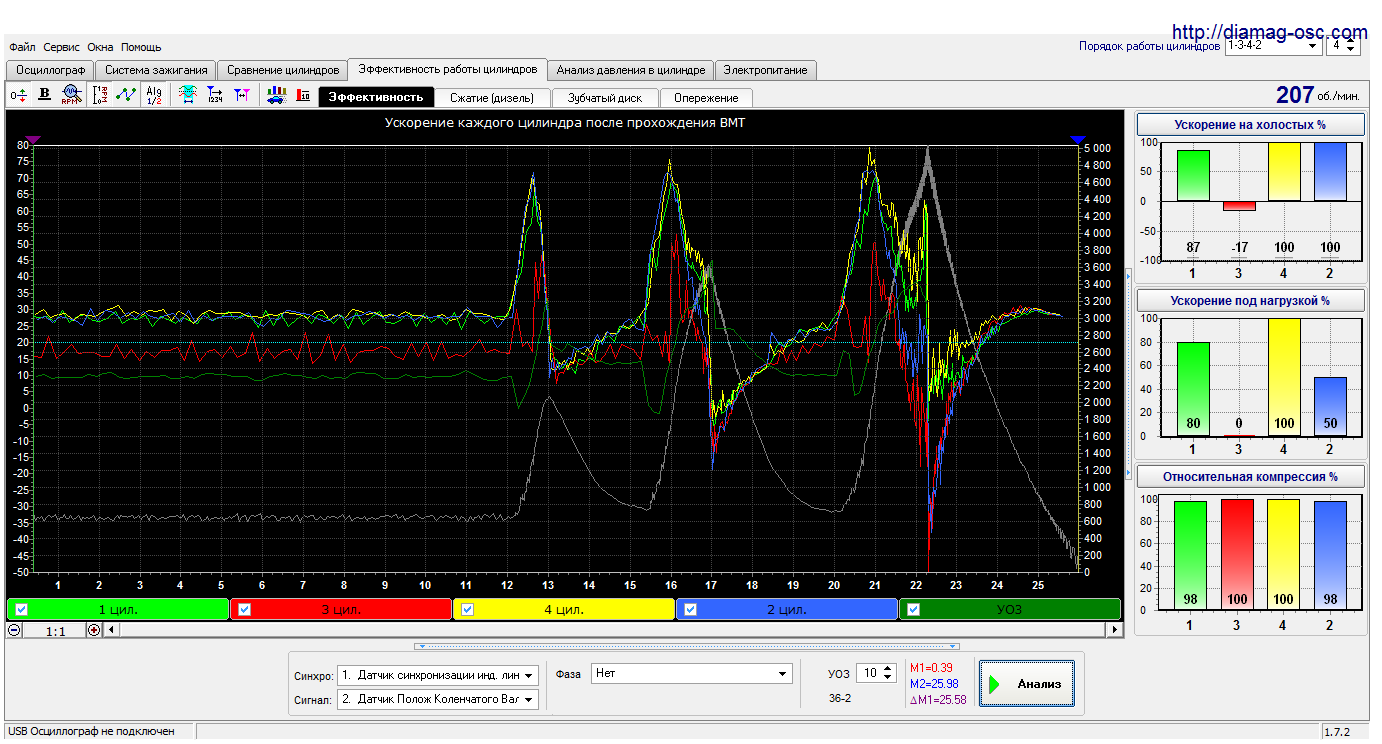Select the Опережение sub-tab

706,98
